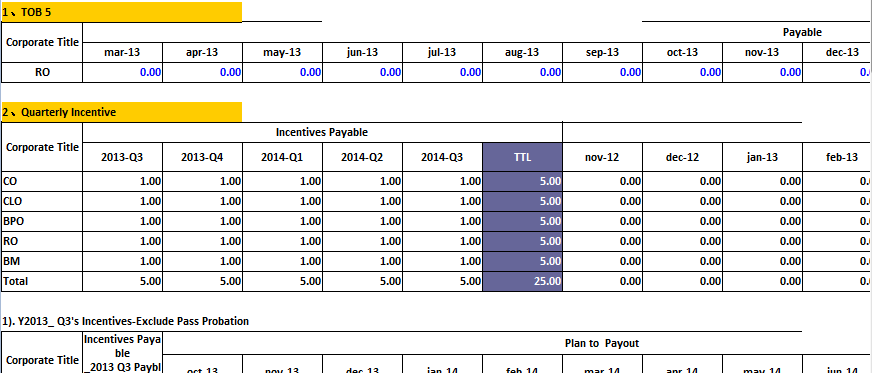Click the BM row 0.00 under jan-13

click(x=763, y=261)
